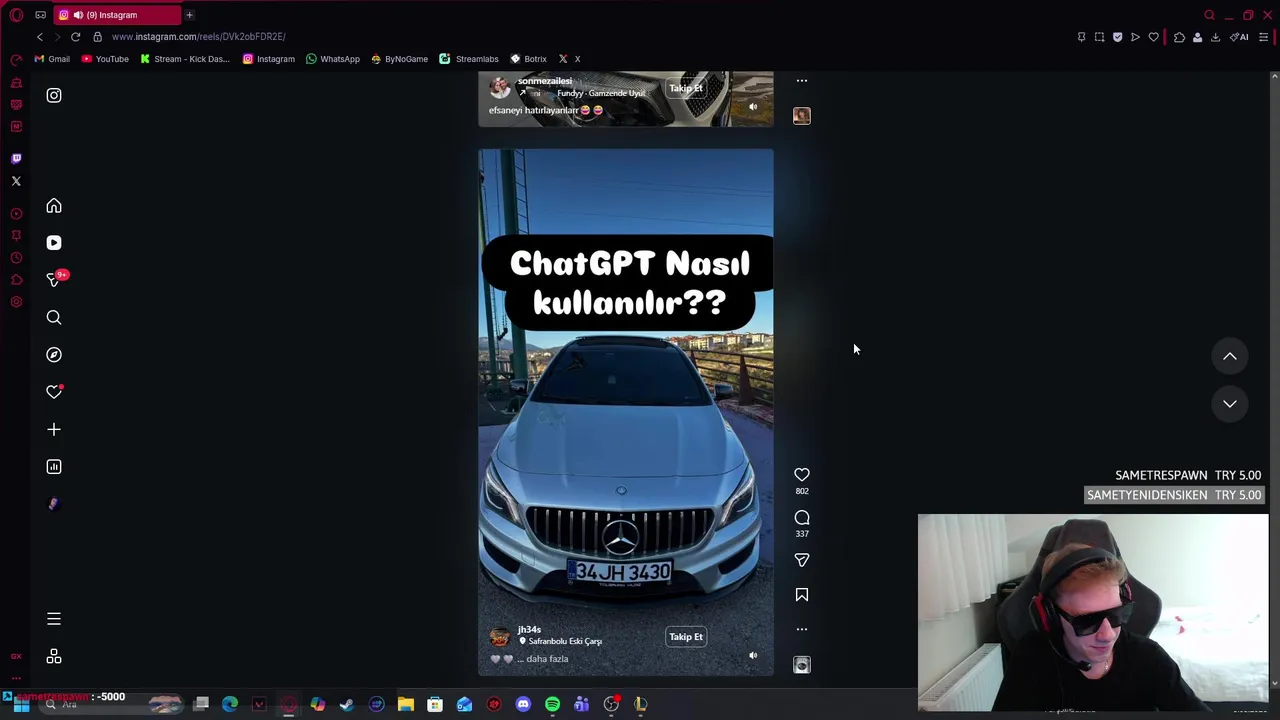
Task: Toggle the ad blocker shield icon
Action: point(1117,37)
